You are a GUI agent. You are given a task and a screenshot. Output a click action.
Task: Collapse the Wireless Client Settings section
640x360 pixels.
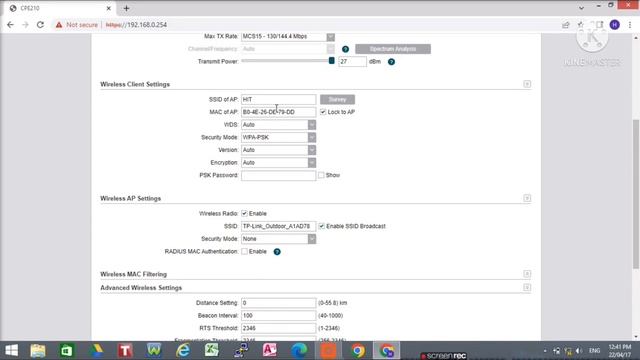click(x=527, y=84)
